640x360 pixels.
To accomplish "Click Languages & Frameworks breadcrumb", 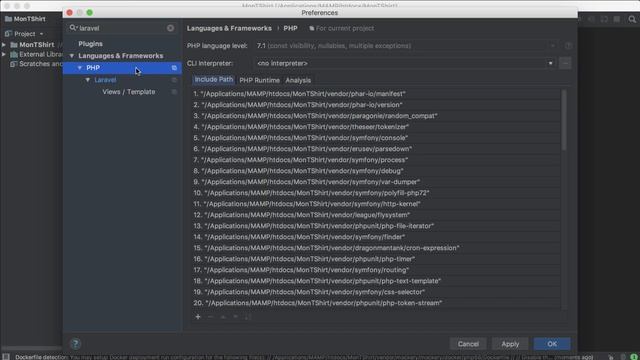I will pyautogui.click(x=229, y=28).
